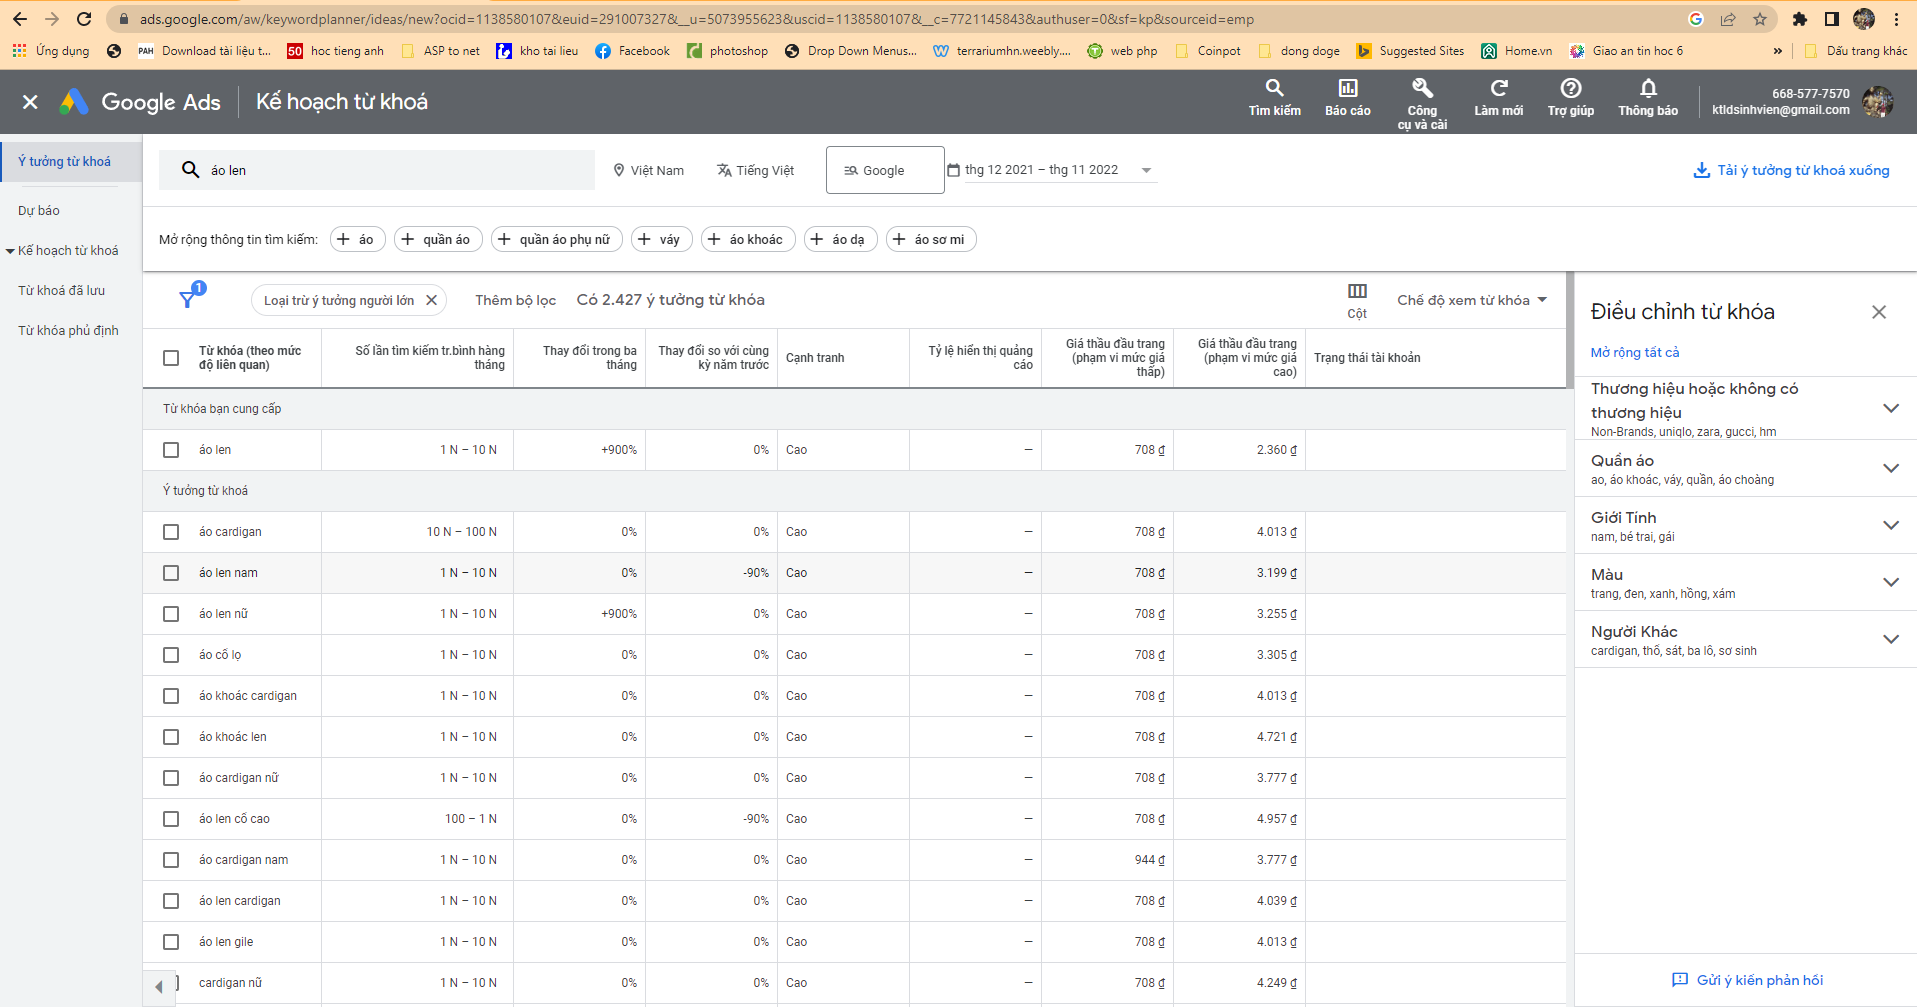Bookmark the page with the star icon
This screenshot has width=1917, height=1007.
tap(1760, 19)
